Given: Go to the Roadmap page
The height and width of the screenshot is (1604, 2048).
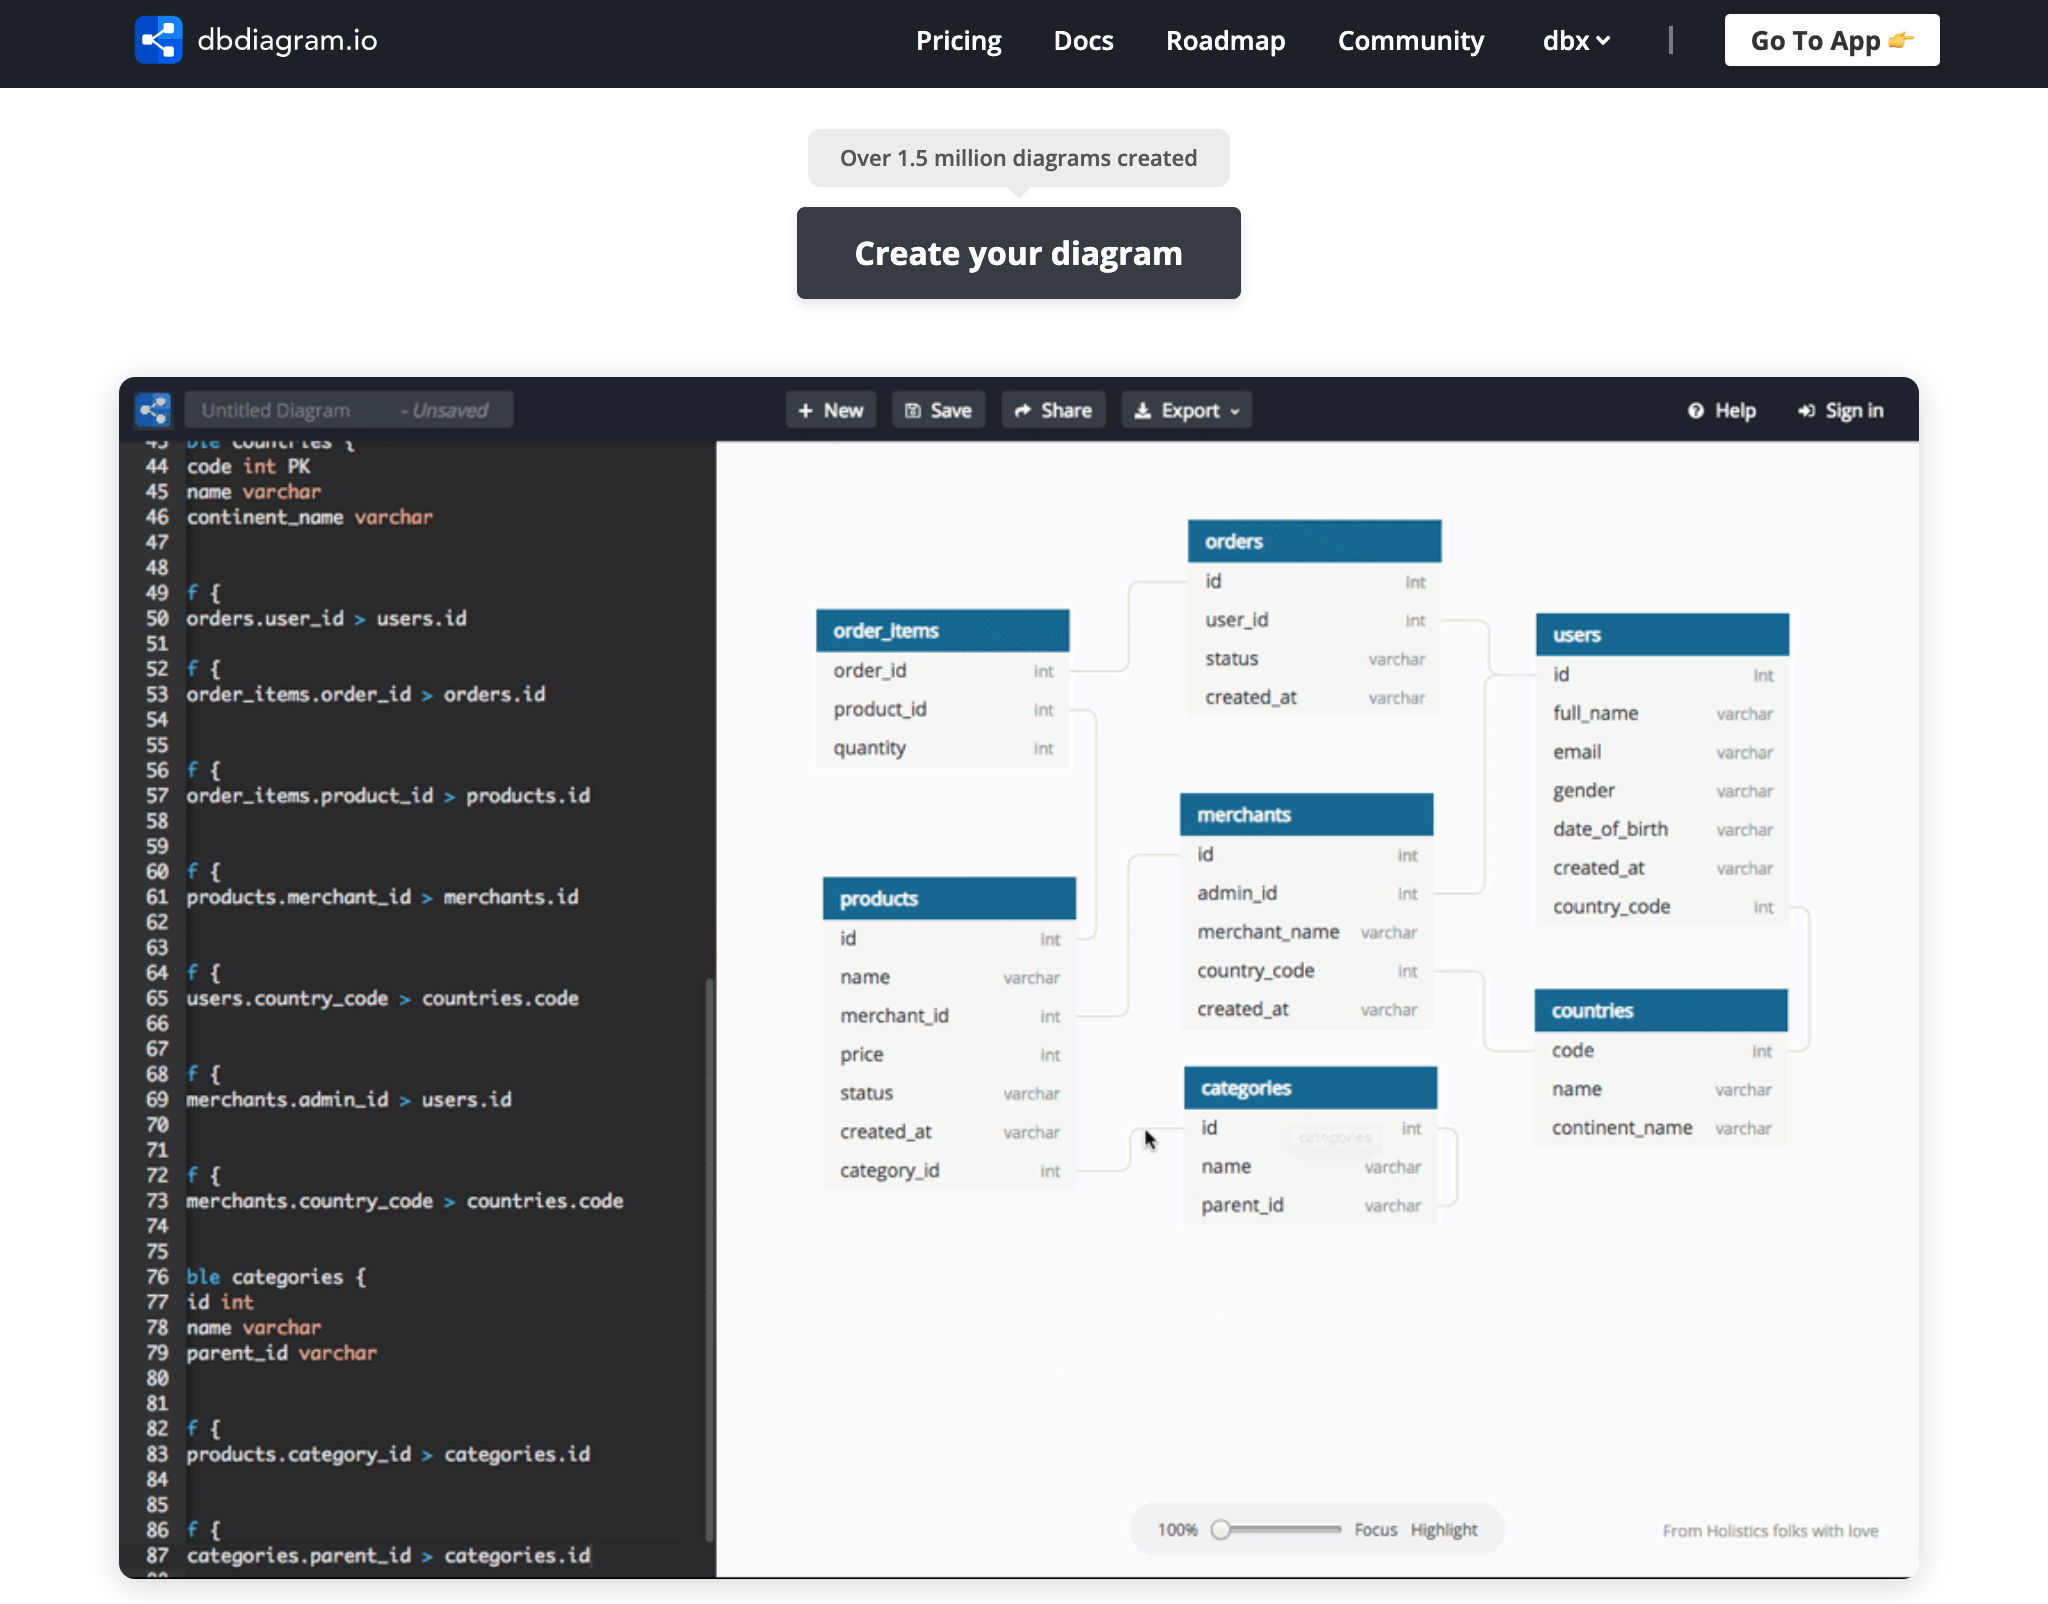Looking at the screenshot, I should click(x=1225, y=40).
